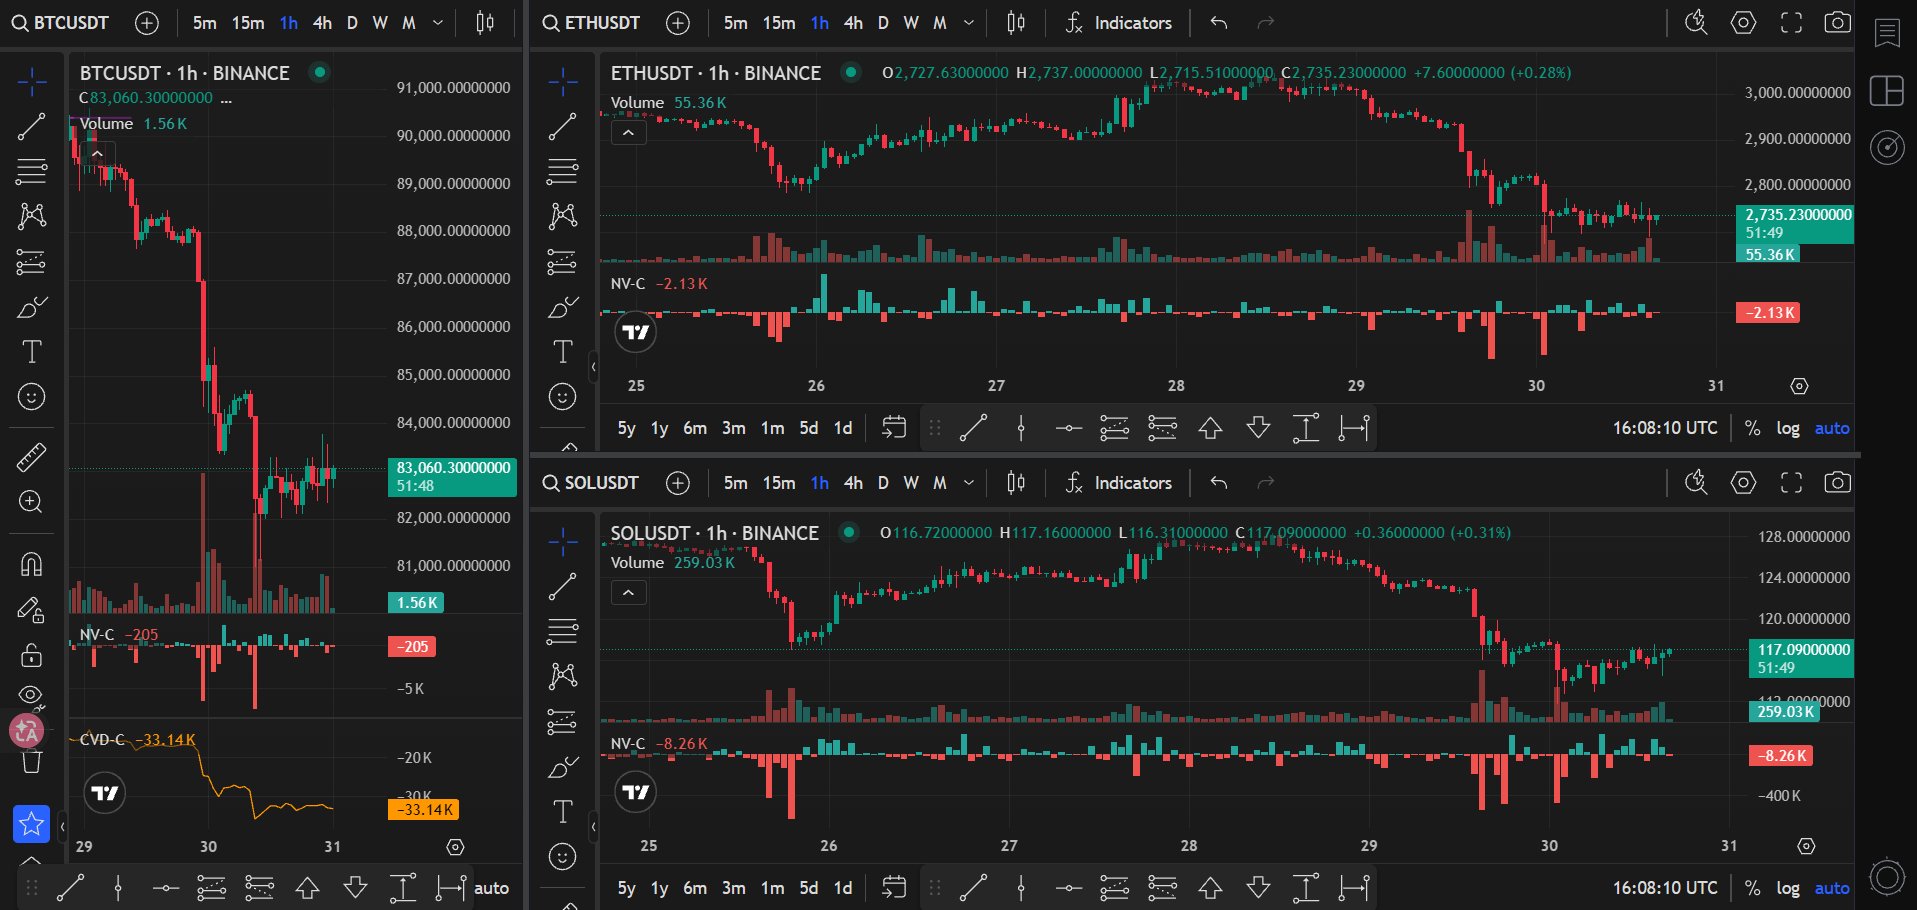
Task: Set the ETHUSDT chart range to 5y
Action: [627, 428]
